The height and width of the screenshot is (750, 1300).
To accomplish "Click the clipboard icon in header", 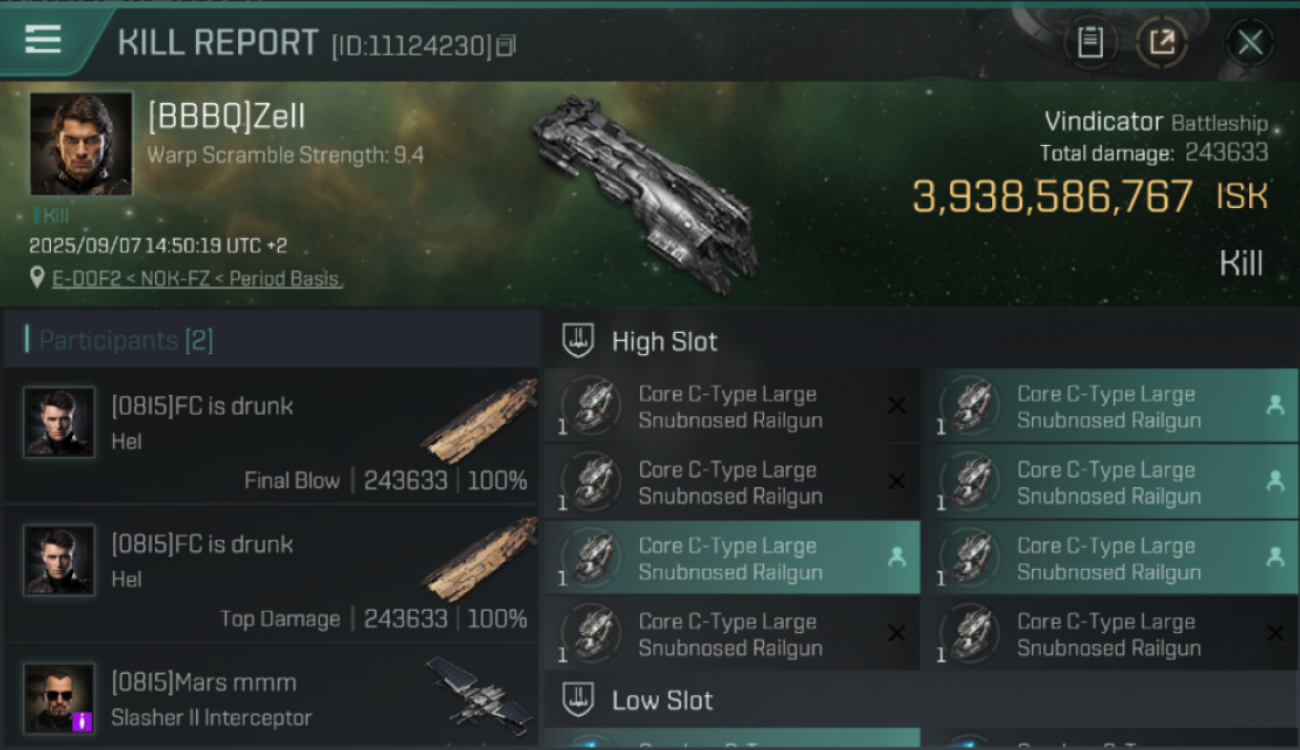I will pyautogui.click(x=1090, y=42).
